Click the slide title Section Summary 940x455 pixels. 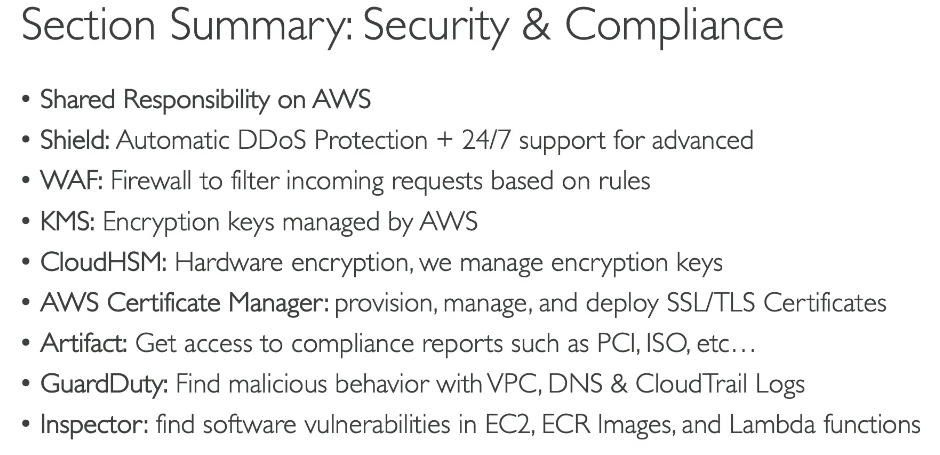coord(402,26)
